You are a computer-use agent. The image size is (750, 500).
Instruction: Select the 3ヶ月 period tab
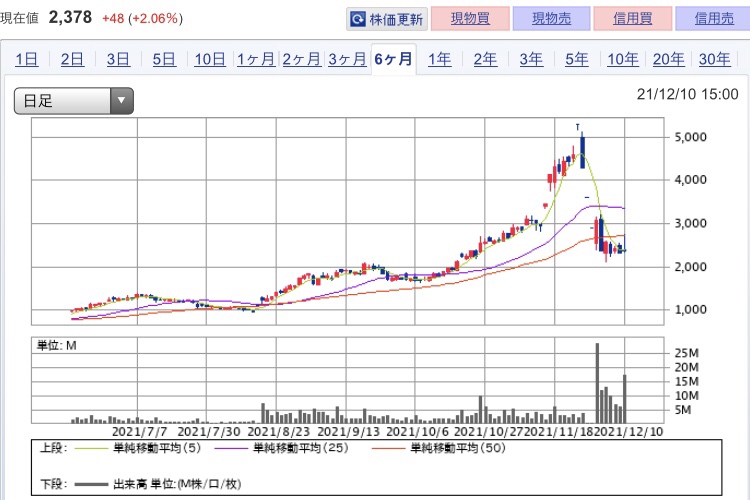point(347,59)
